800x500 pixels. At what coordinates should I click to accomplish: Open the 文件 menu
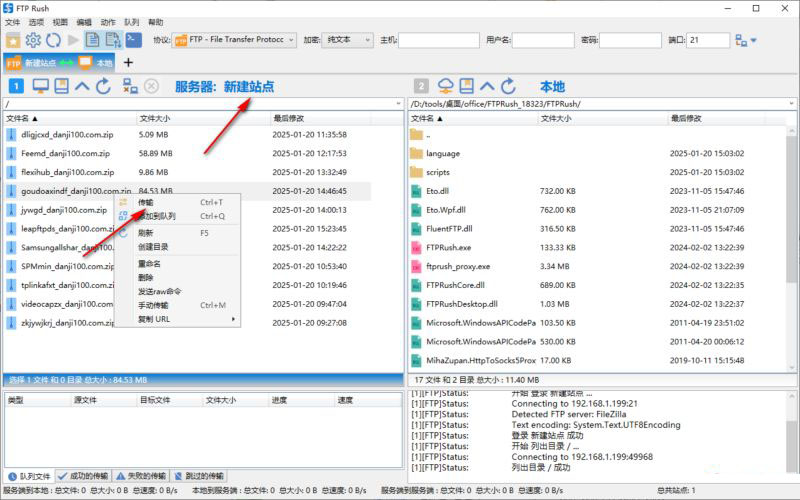pyautogui.click(x=12, y=22)
